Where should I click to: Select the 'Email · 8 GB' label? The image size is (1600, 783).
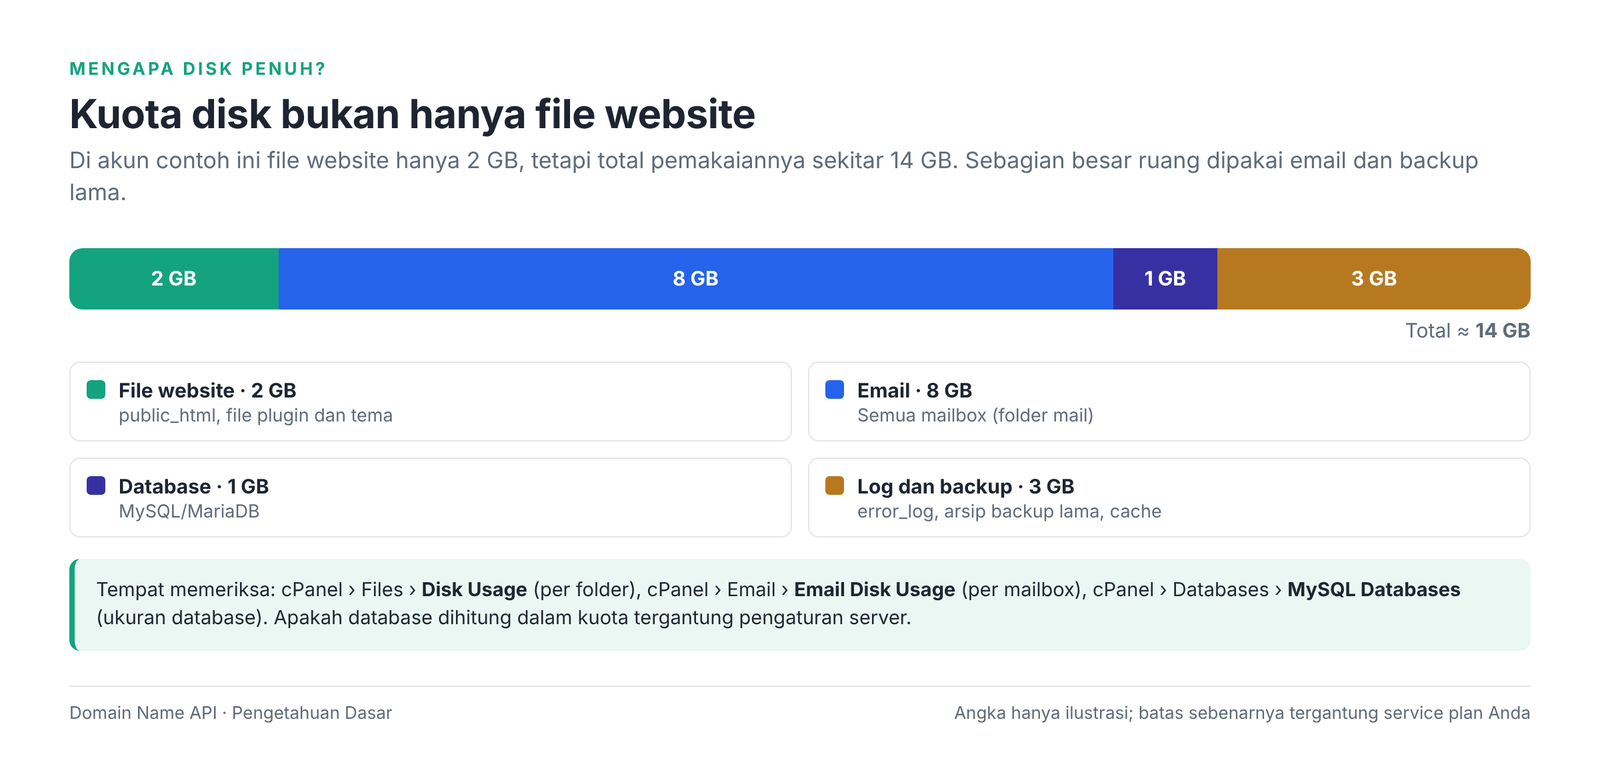click(914, 391)
